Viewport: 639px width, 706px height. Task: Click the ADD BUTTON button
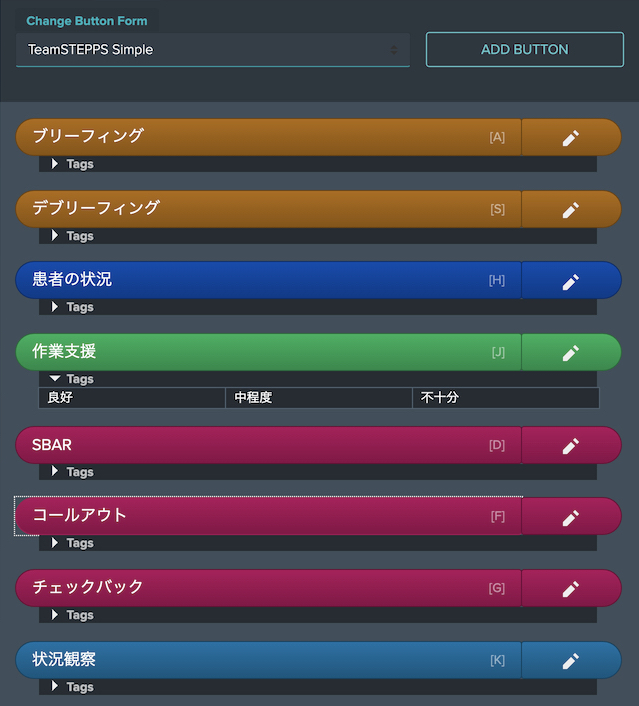tap(525, 50)
